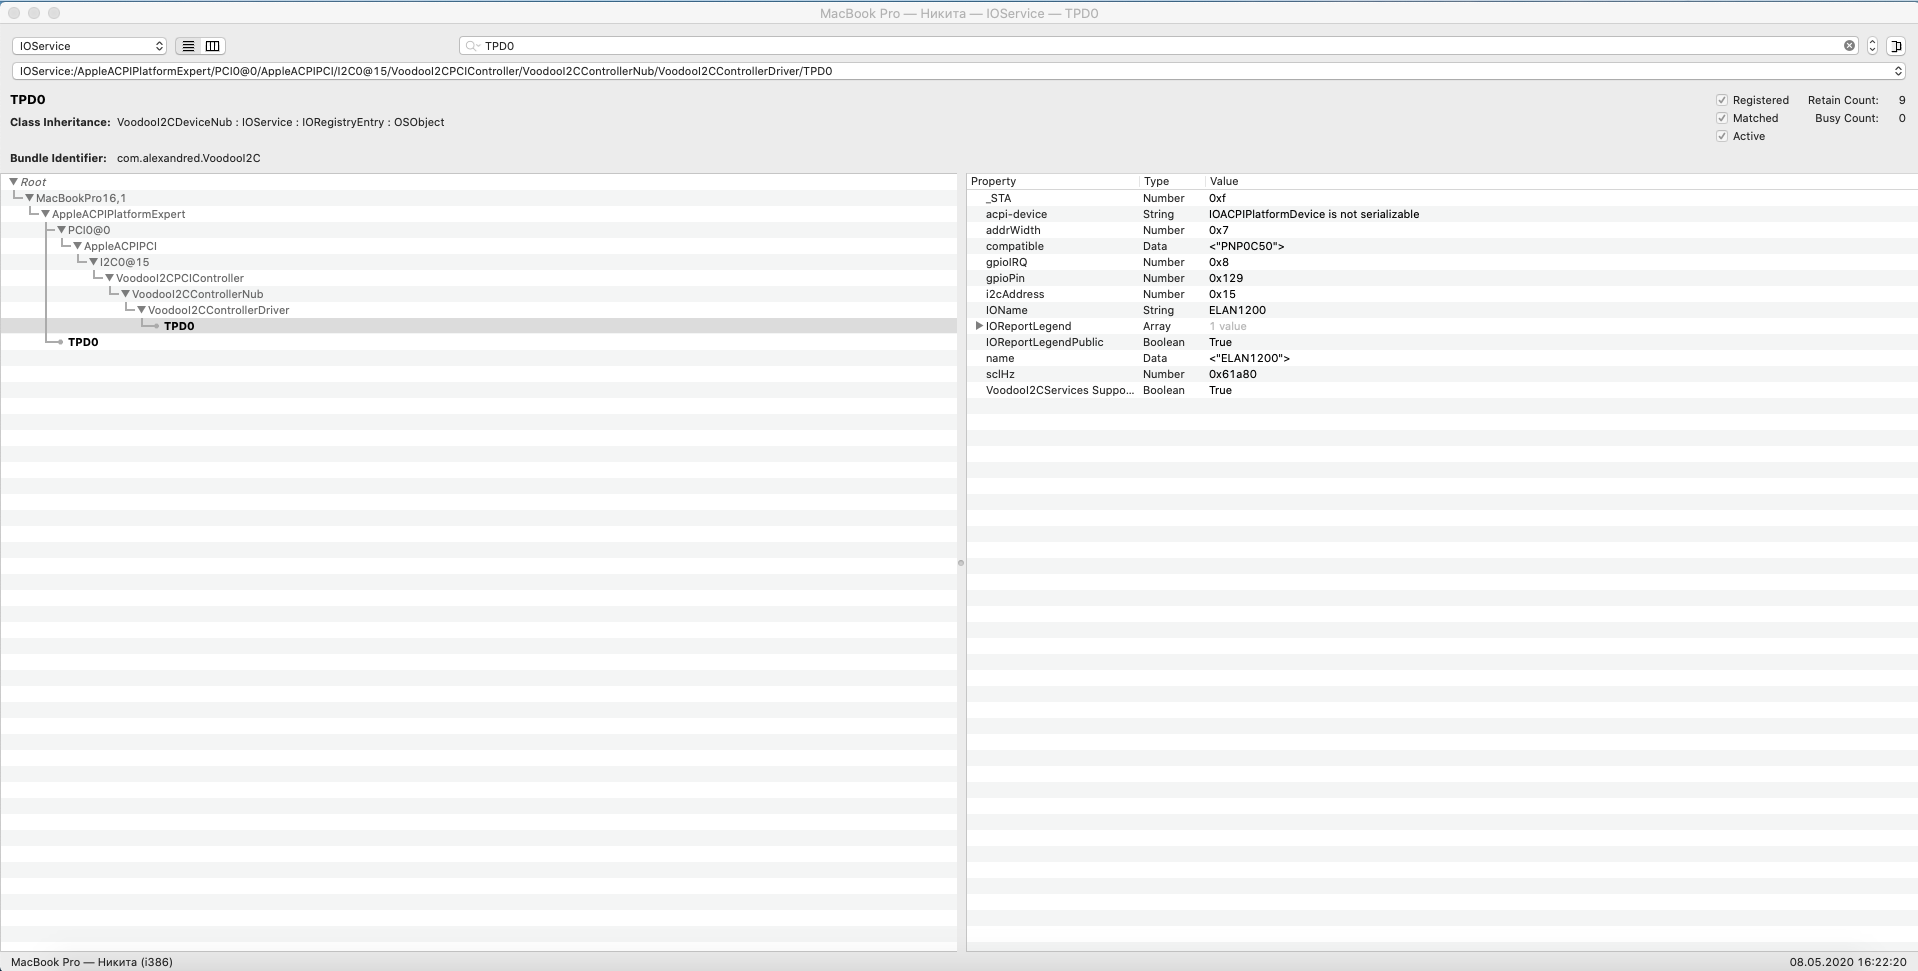Collapse the Voodool2CControllerDriver tree node
Image resolution: width=1918 pixels, height=971 pixels.
click(141, 310)
